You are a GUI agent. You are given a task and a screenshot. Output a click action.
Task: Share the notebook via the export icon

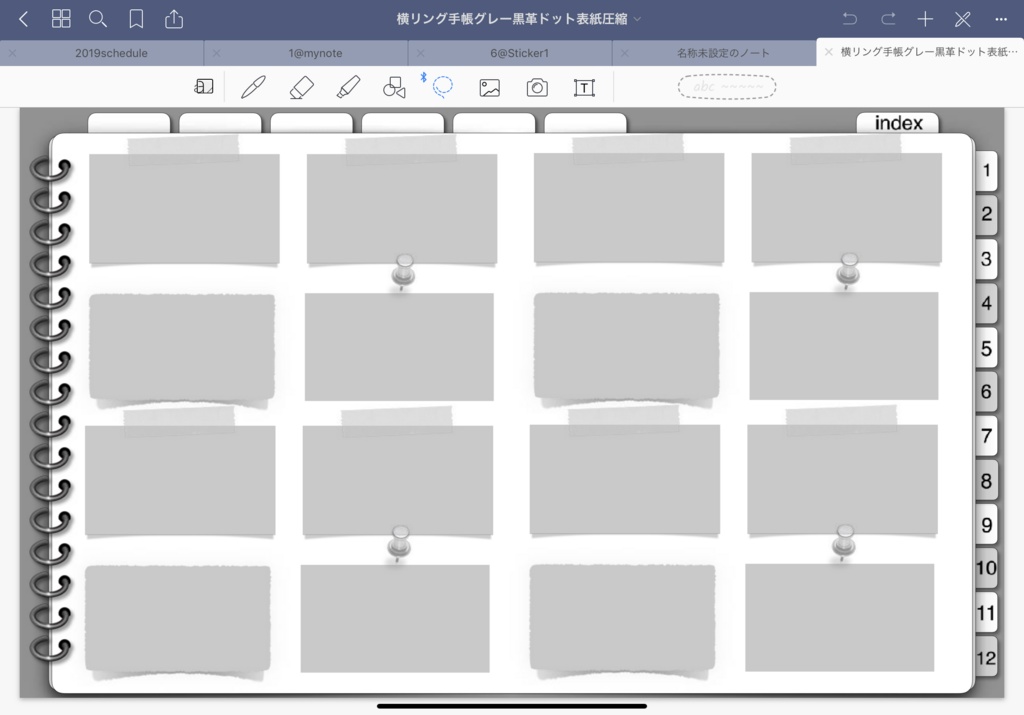point(176,18)
